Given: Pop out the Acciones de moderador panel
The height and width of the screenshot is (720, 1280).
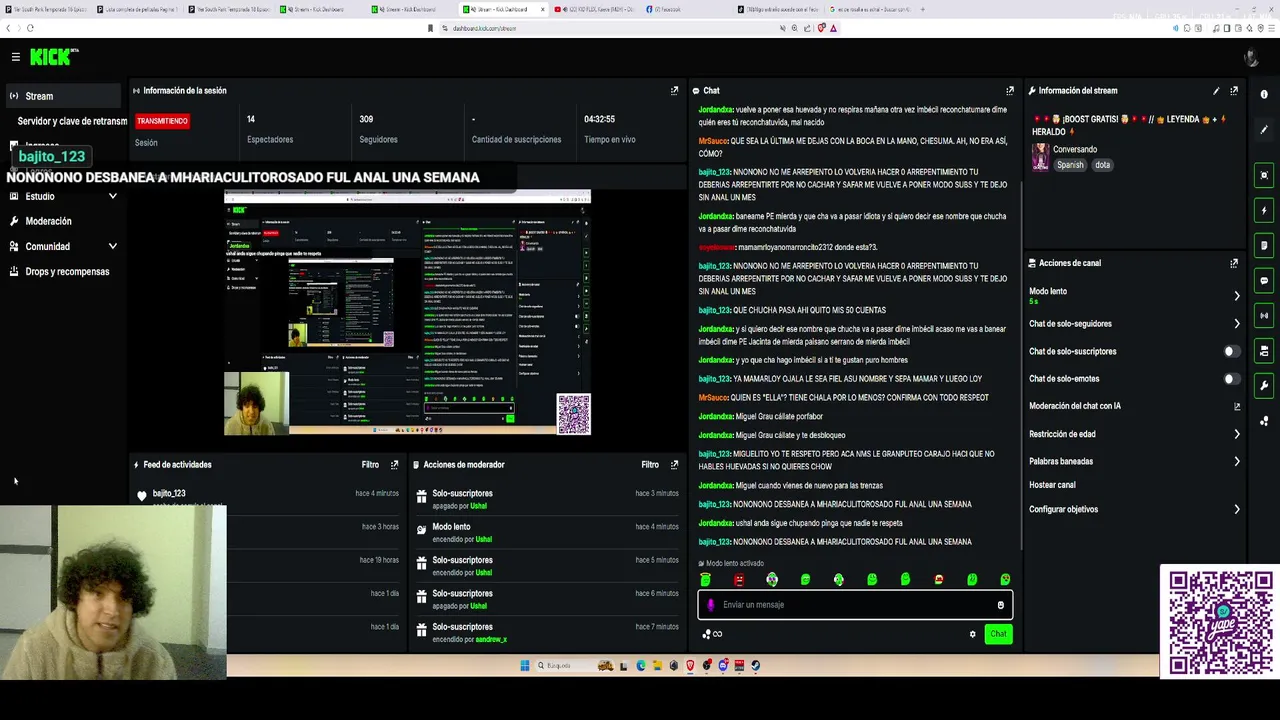Looking at the screenshot, I should (x=674, y=464).
